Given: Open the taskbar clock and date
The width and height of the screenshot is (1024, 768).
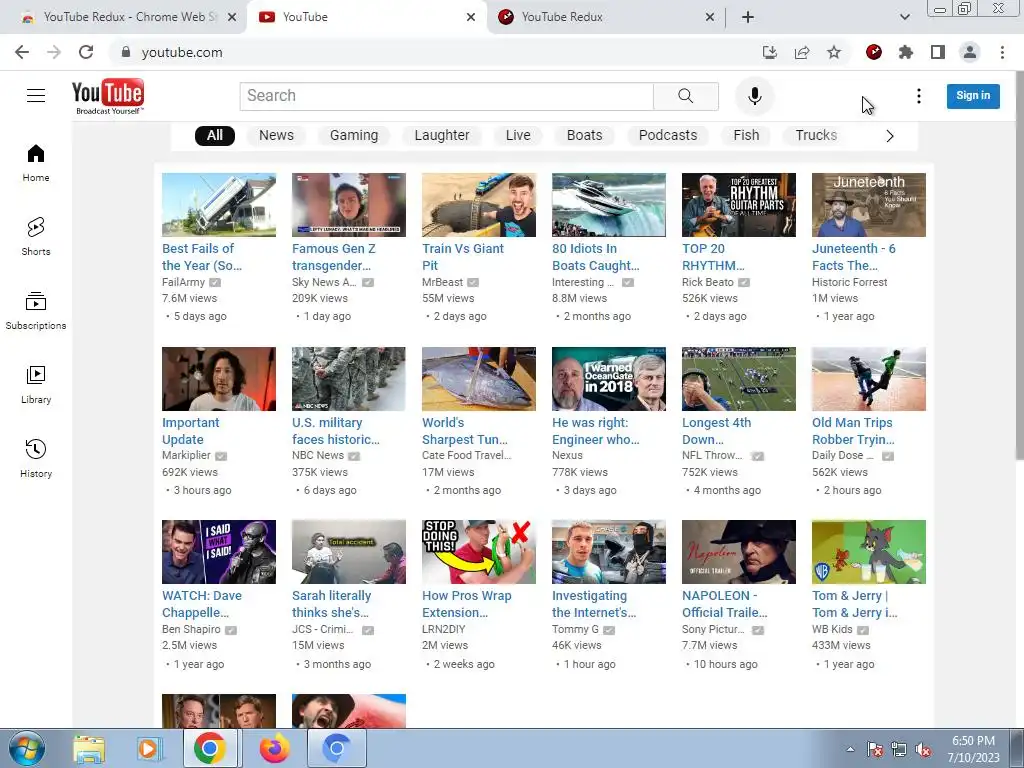Looking at the screenshot, I should click(973, 749).
